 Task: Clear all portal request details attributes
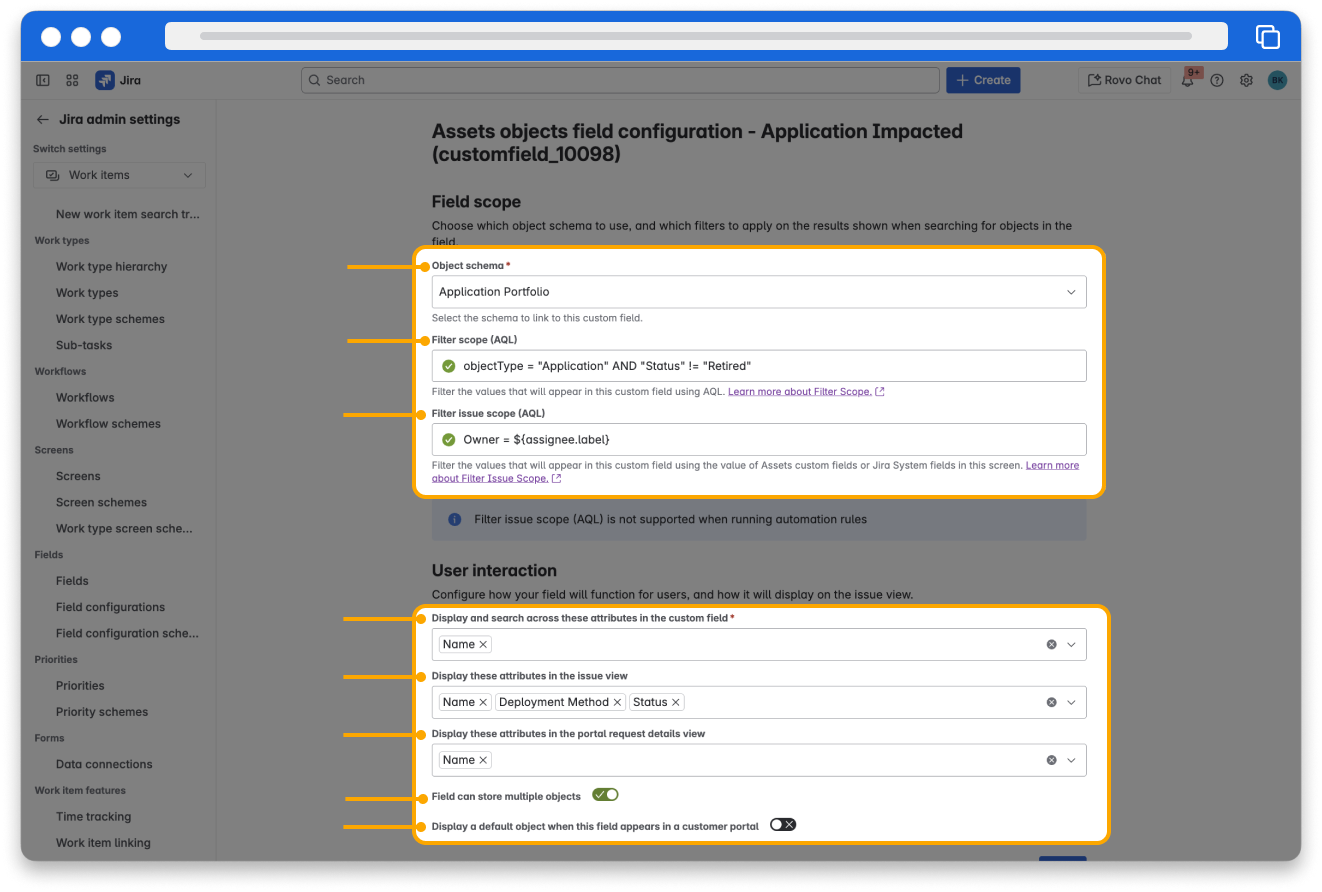(x=1051, y=760)
